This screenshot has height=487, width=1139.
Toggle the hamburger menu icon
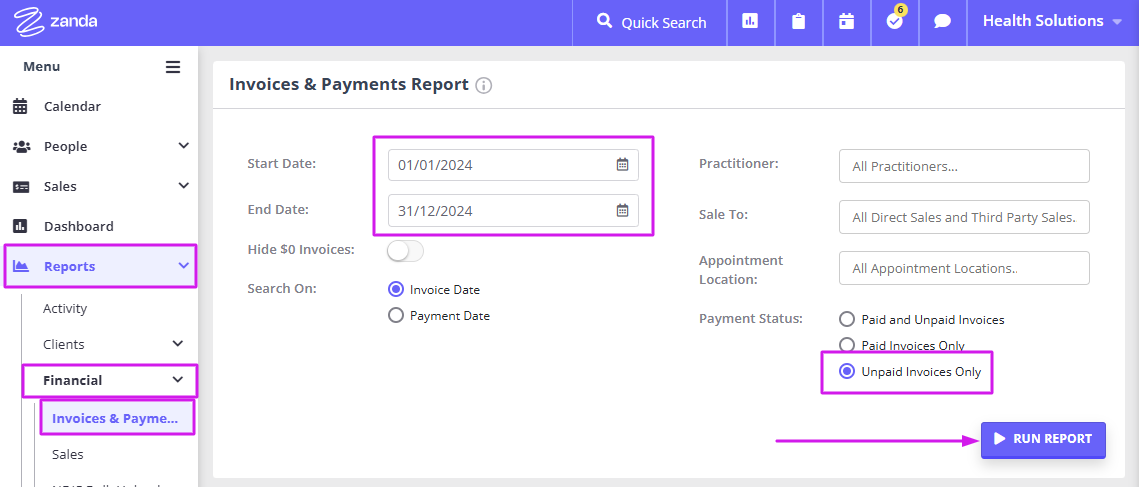pyautogui.click(x=173, y=67)
